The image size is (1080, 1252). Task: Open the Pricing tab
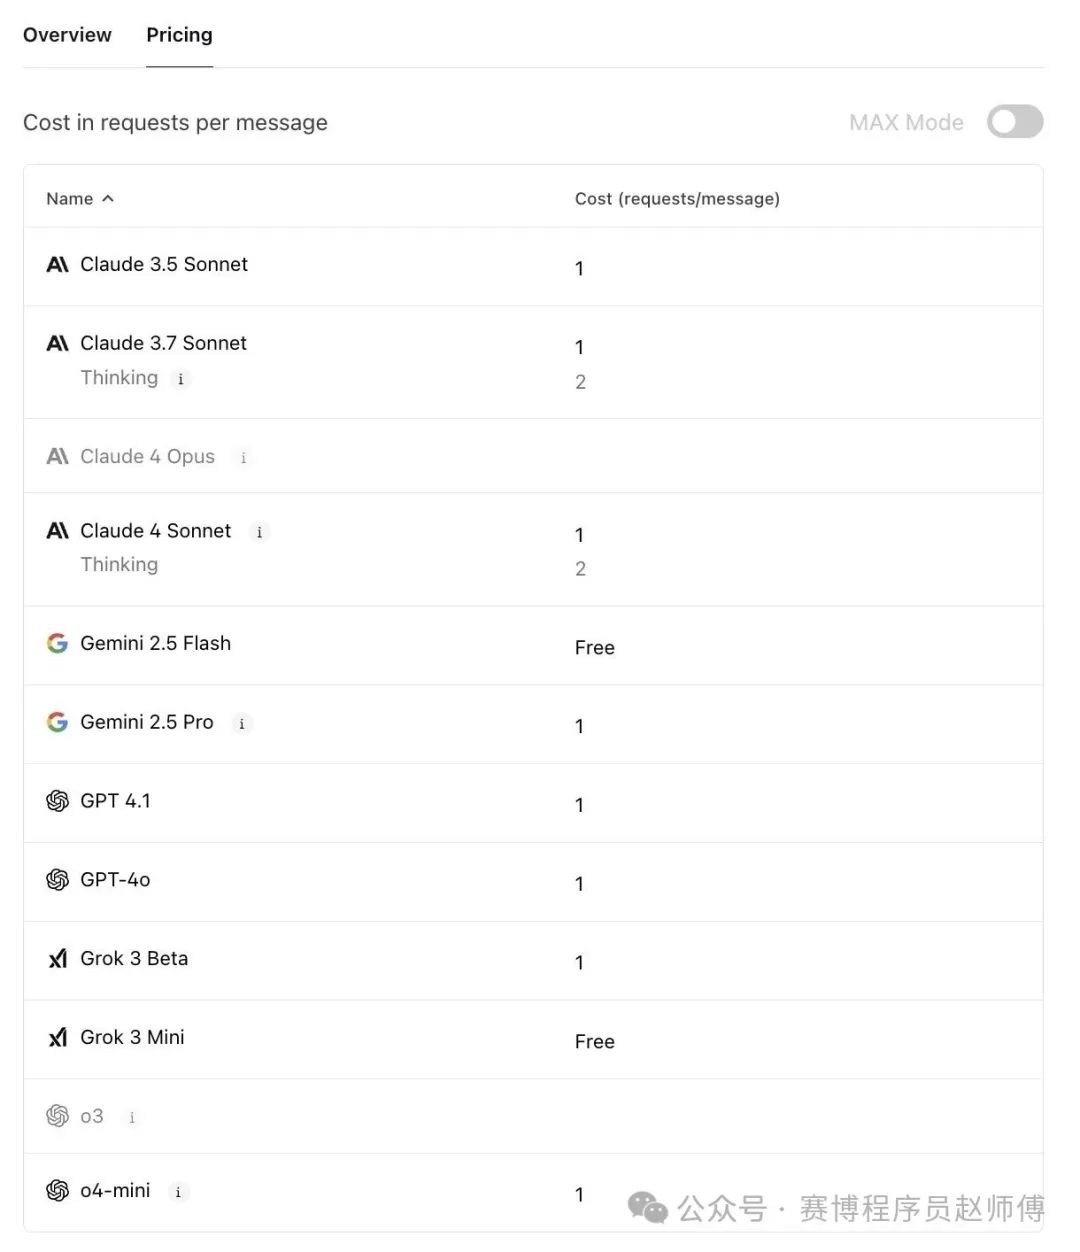(179, 35)
